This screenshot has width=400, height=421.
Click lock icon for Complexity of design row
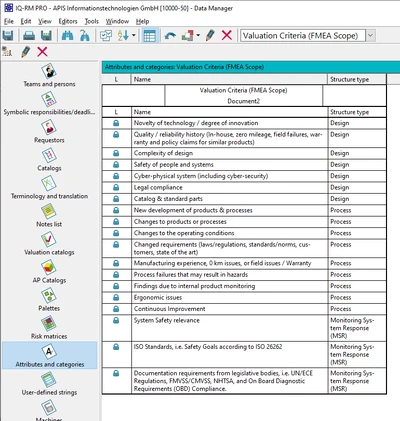[116, 153]
